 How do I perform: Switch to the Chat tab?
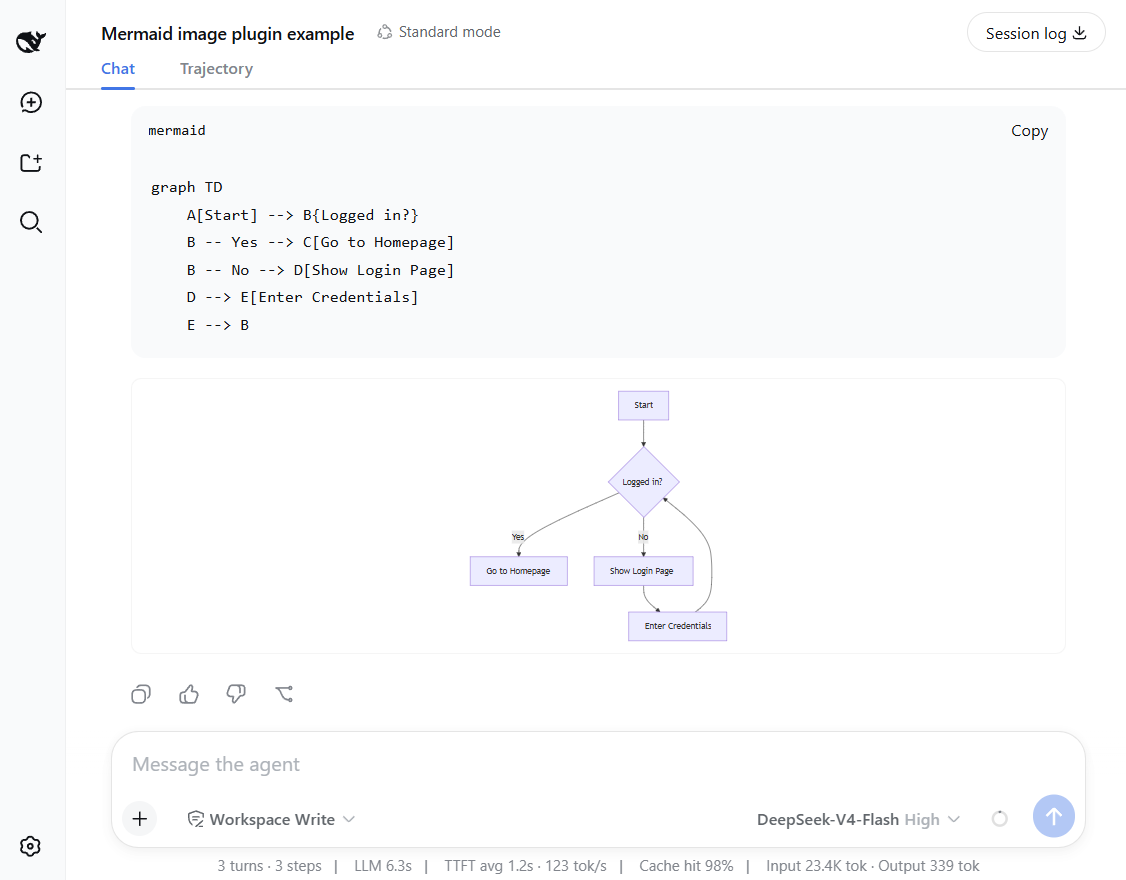tap(118, 69)
